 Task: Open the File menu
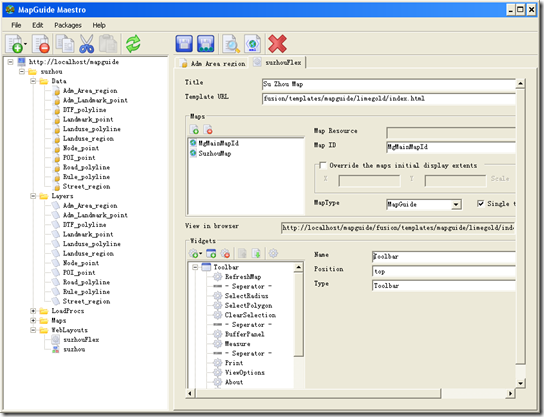coord(16,25)
